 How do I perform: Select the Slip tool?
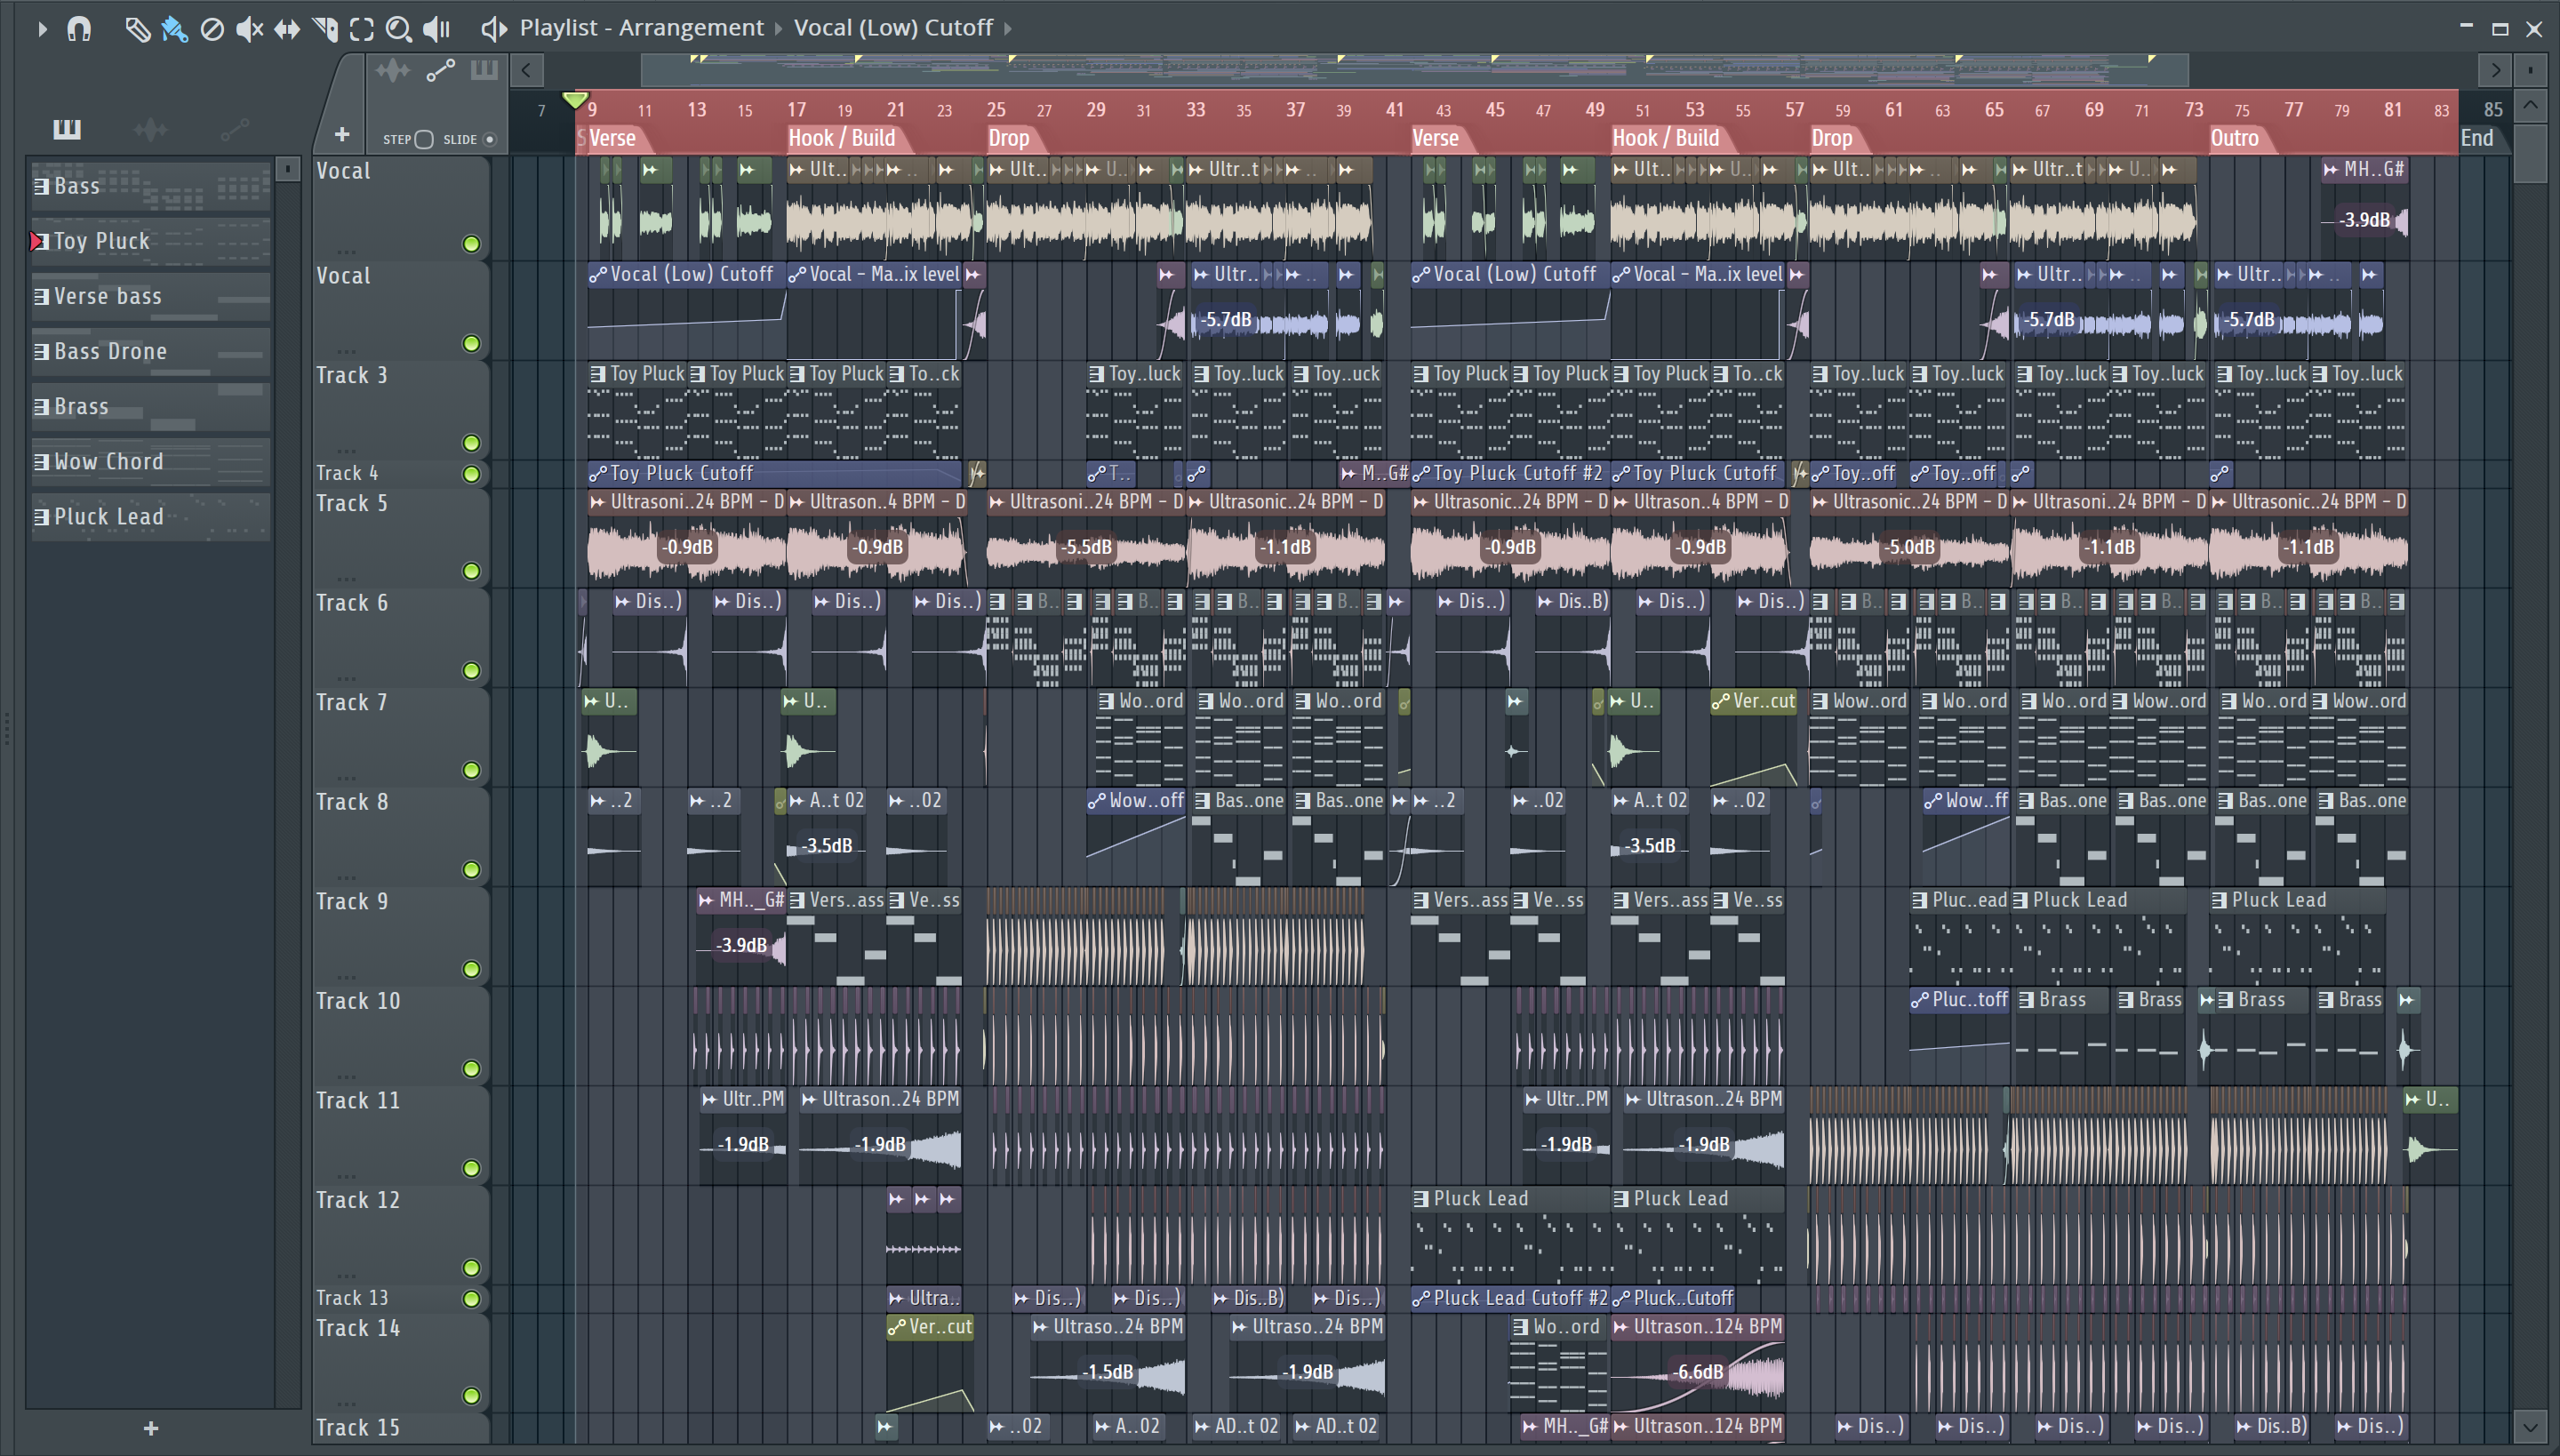tap(287, 29)
